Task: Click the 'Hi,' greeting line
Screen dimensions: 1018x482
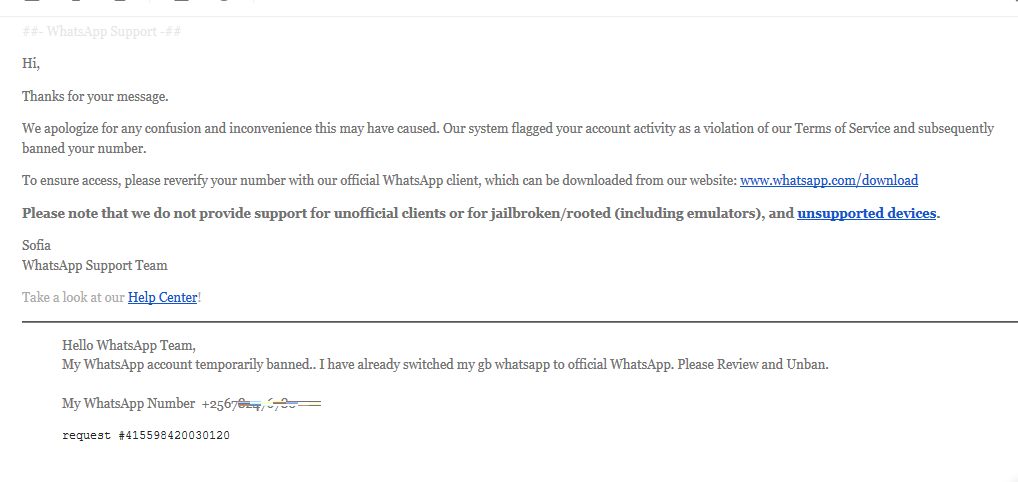Action: (x=31, y=64)
